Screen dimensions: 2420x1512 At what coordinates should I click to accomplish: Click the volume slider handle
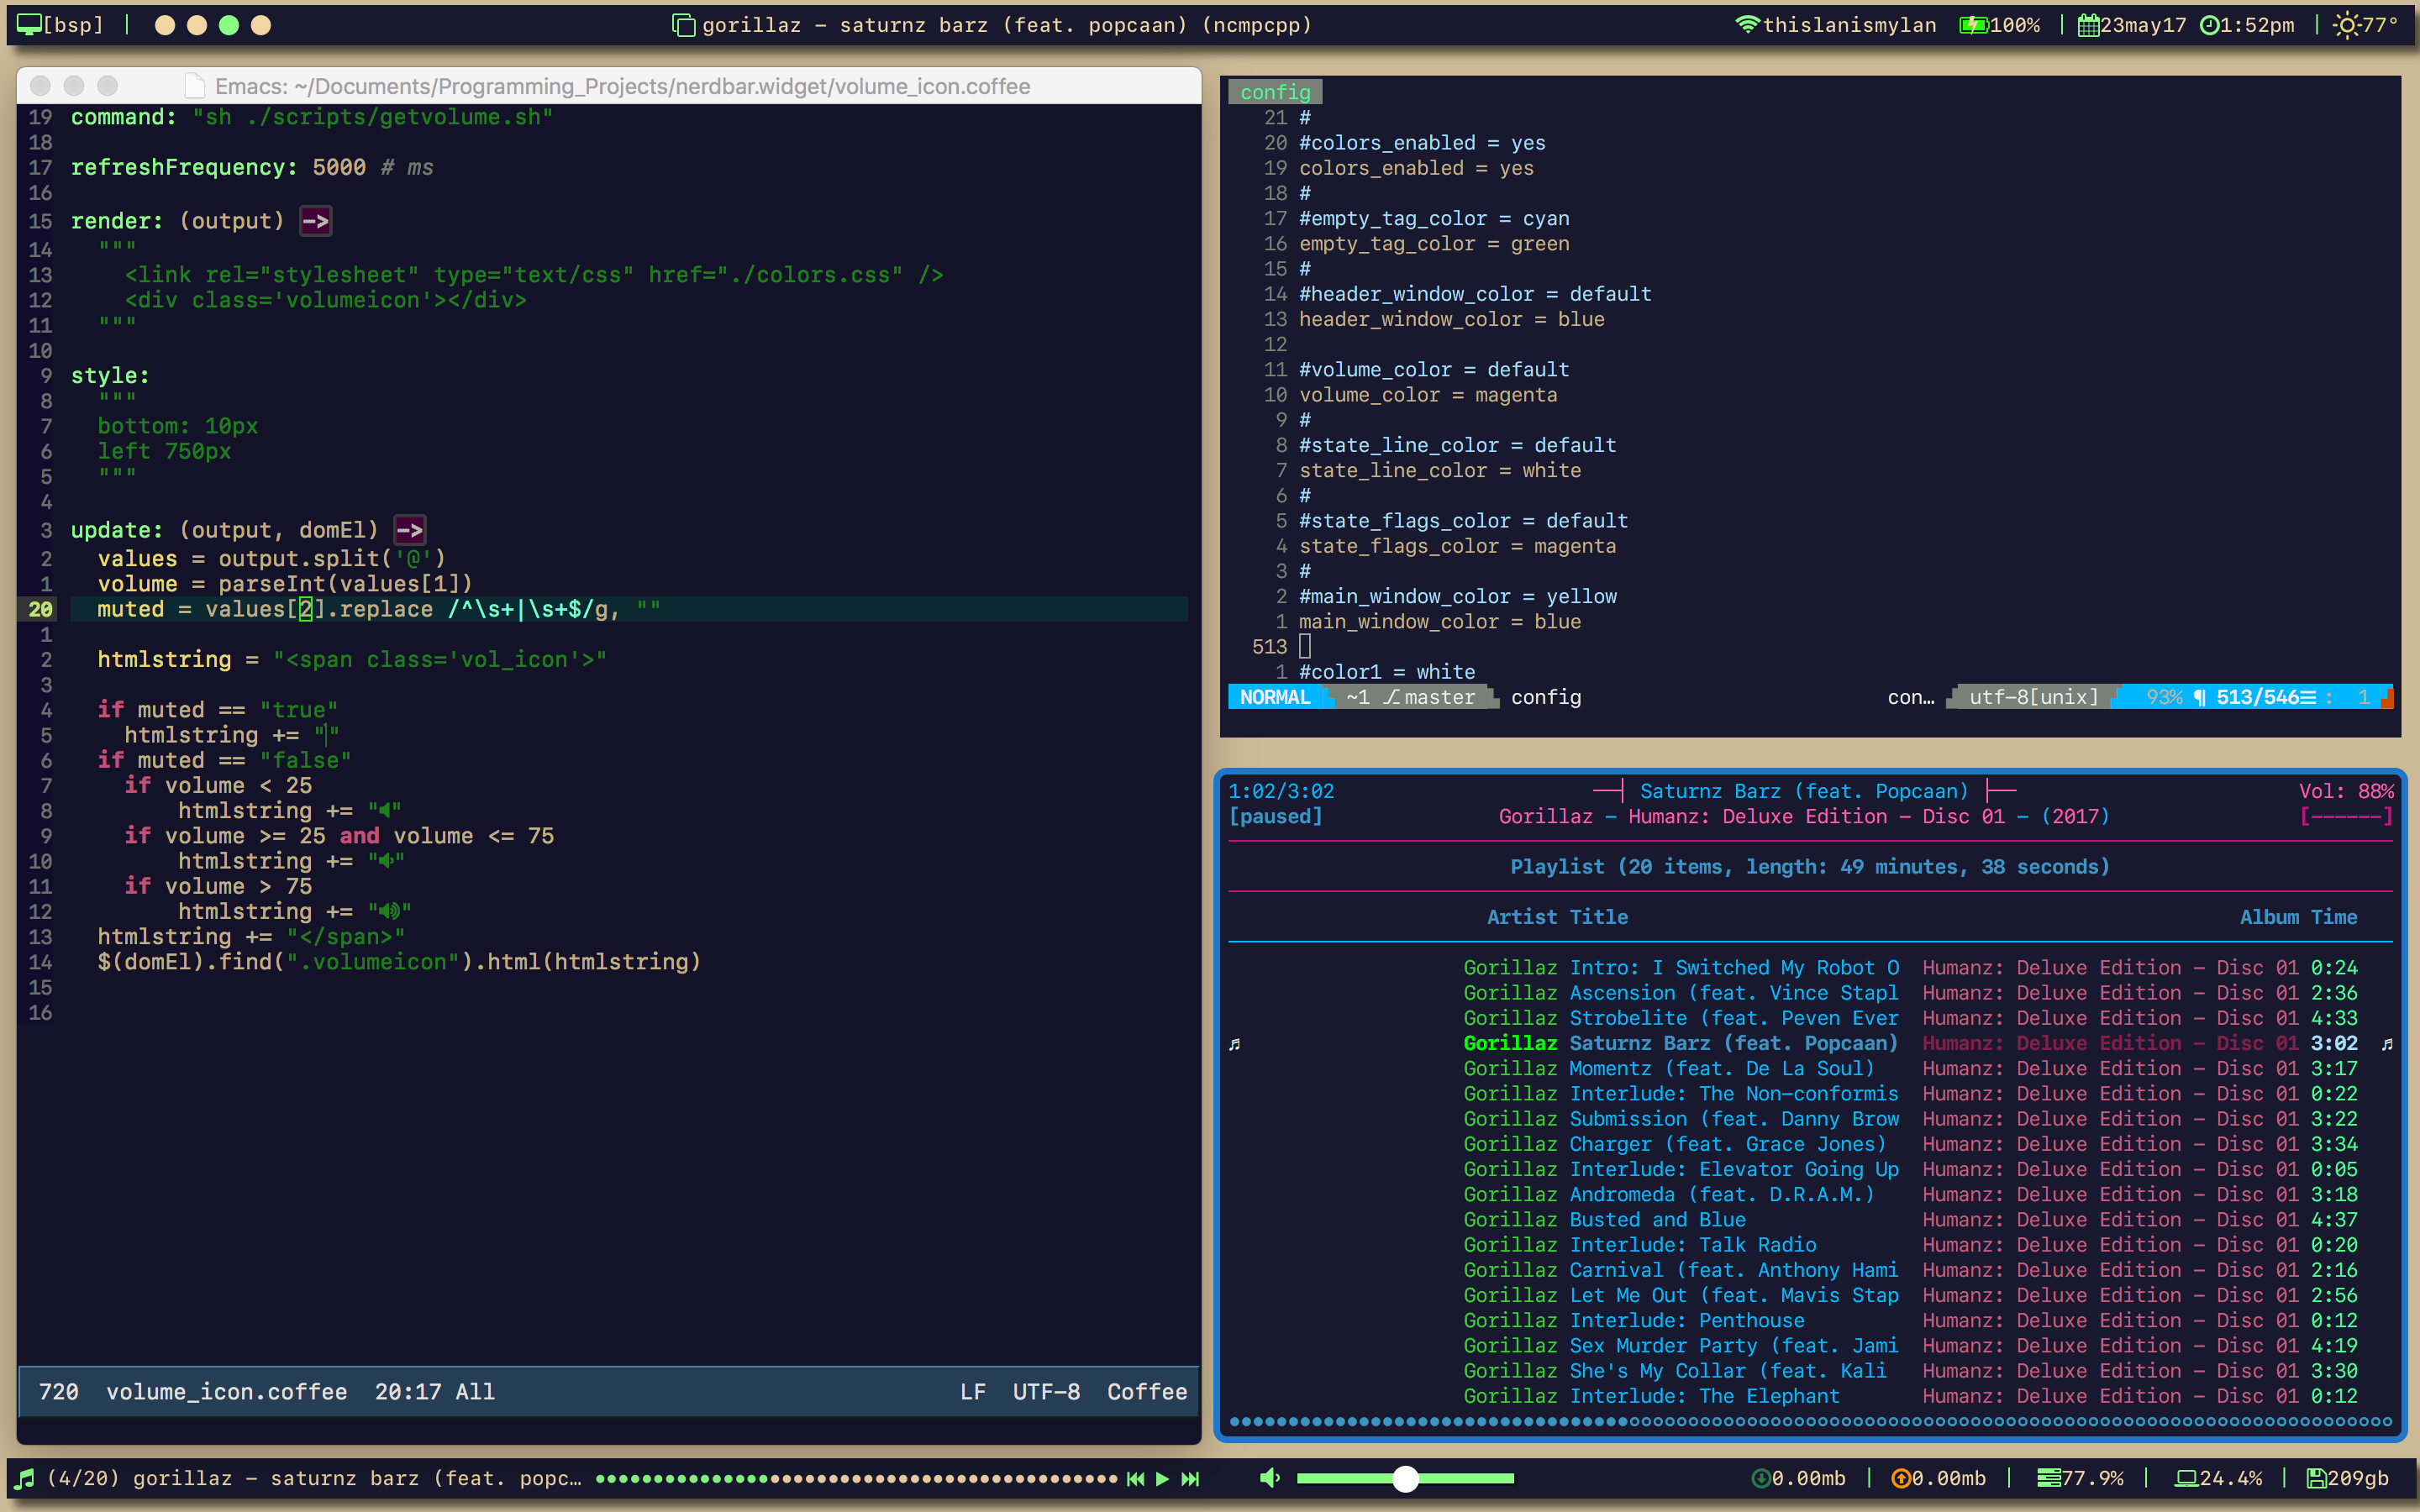[x=1405, y=1478]
